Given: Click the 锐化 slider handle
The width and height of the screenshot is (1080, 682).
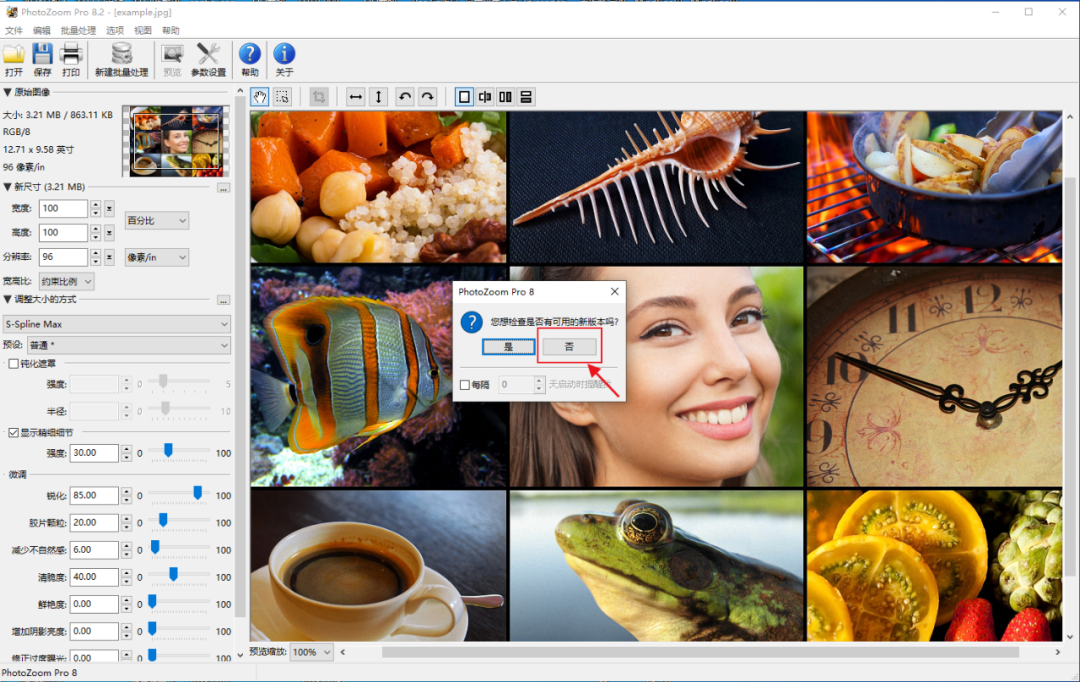Looking at the screenshot, I should pos(198,493).
